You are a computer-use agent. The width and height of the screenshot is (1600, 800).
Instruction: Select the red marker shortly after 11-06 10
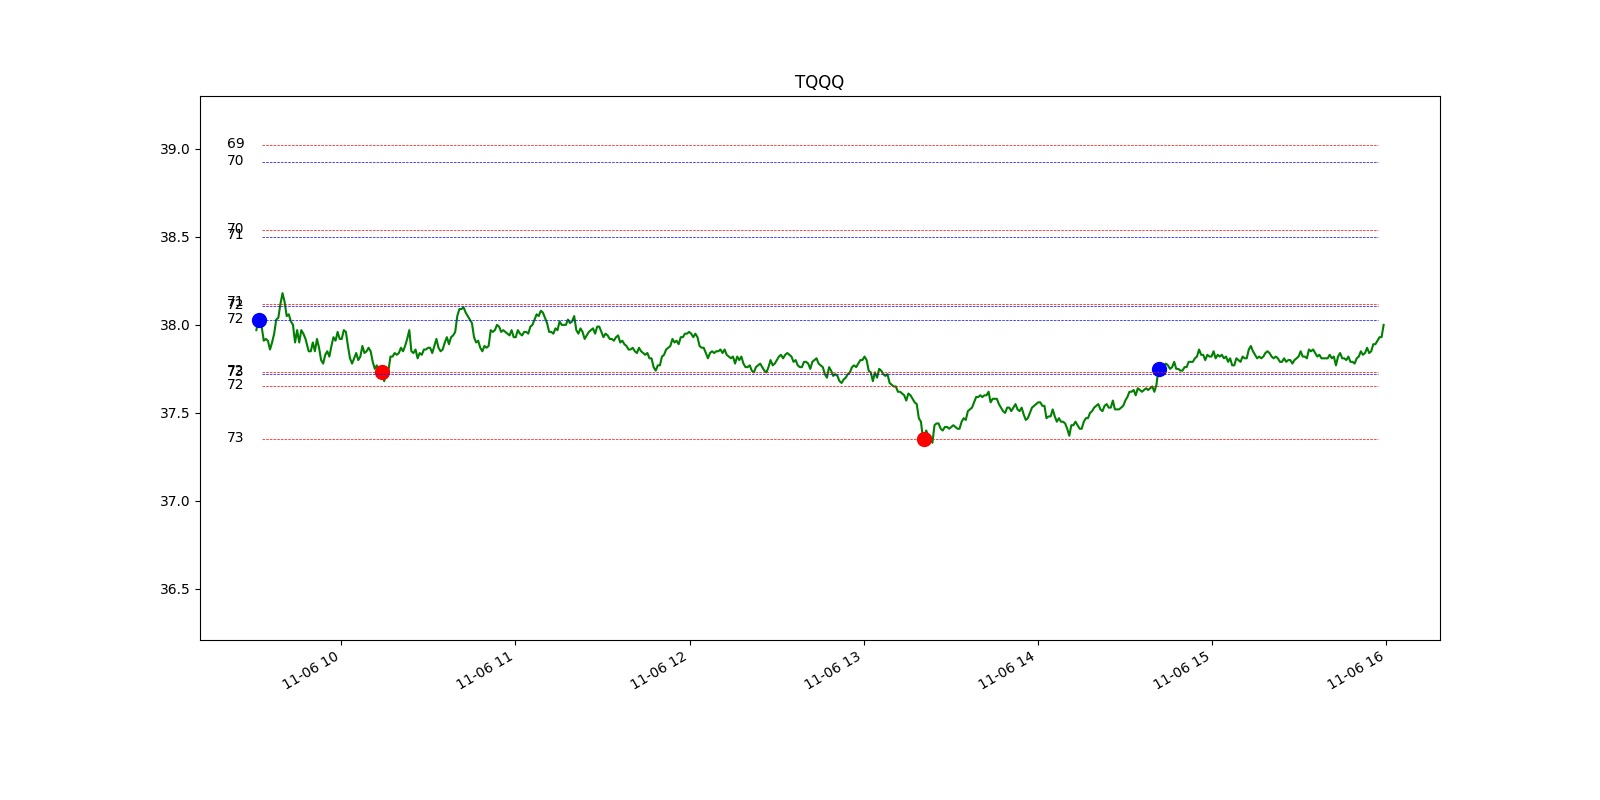[x=382, y=372]
